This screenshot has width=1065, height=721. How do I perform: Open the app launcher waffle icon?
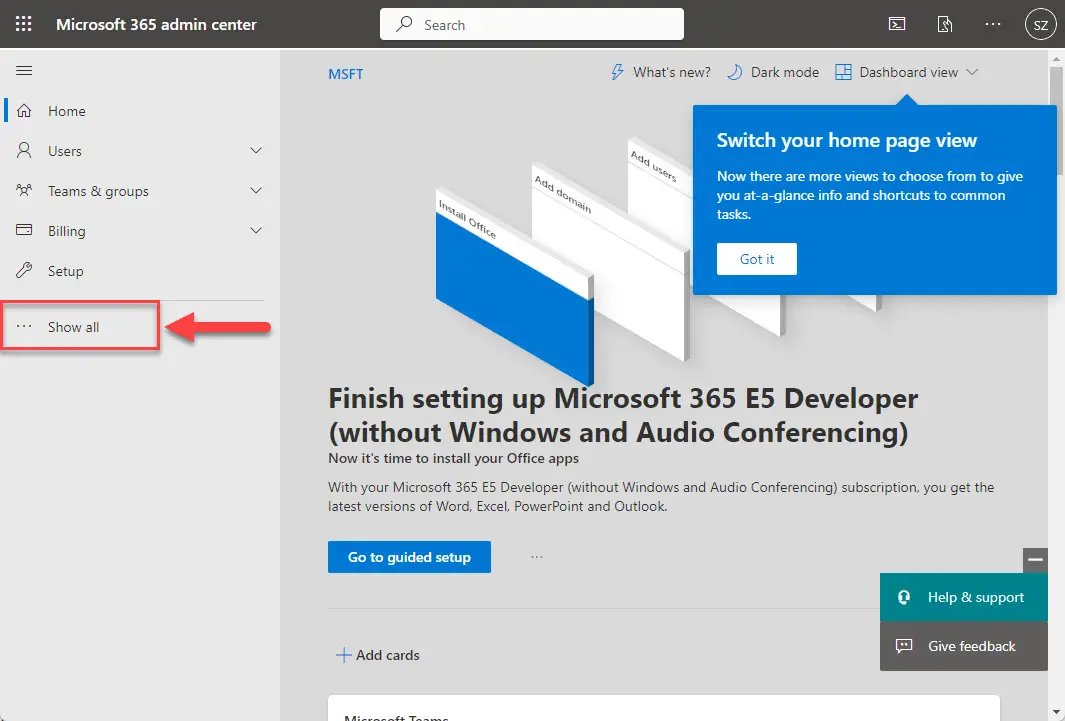tap(24, 24)
